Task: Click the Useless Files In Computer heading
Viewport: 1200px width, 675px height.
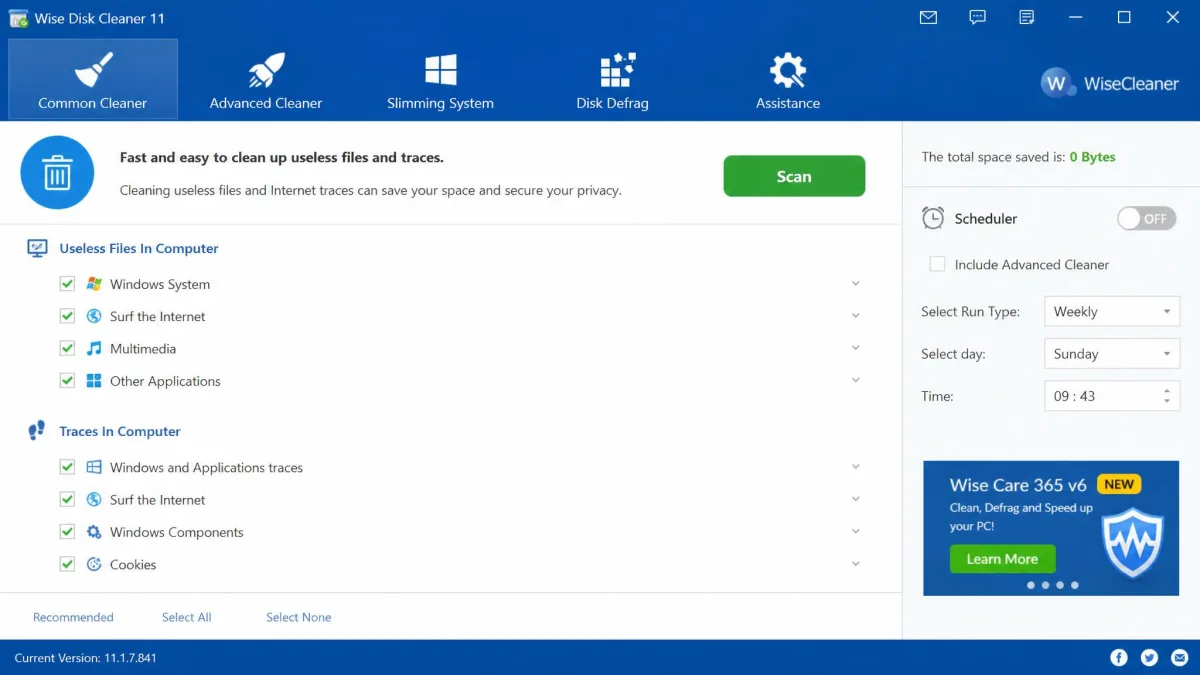Action: coord(139,248)
